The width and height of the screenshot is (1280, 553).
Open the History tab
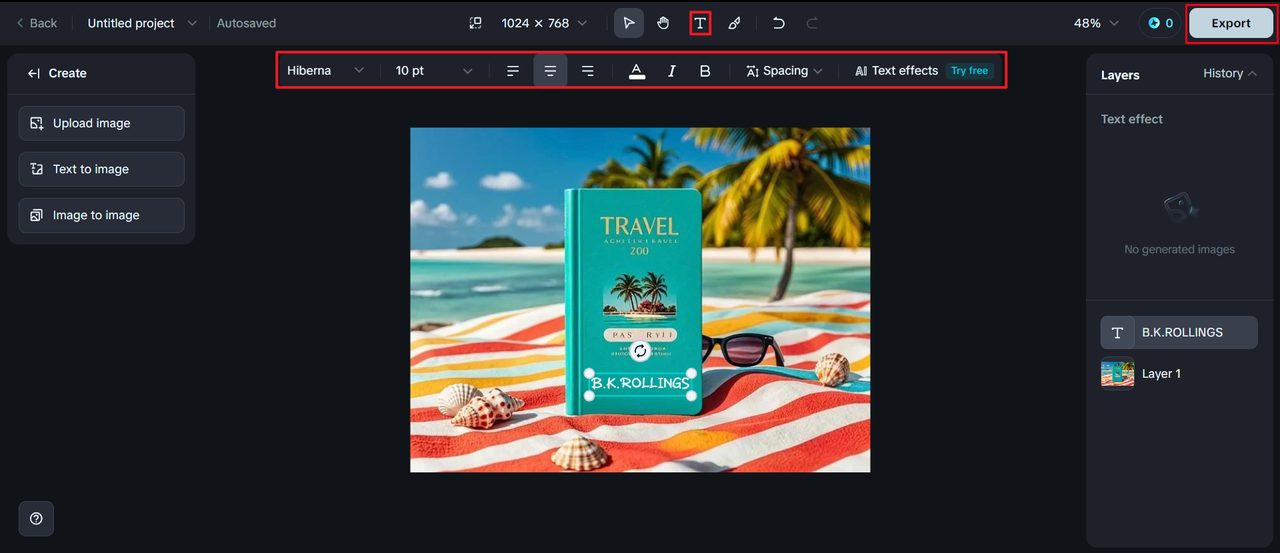(x=1230, y=73)
